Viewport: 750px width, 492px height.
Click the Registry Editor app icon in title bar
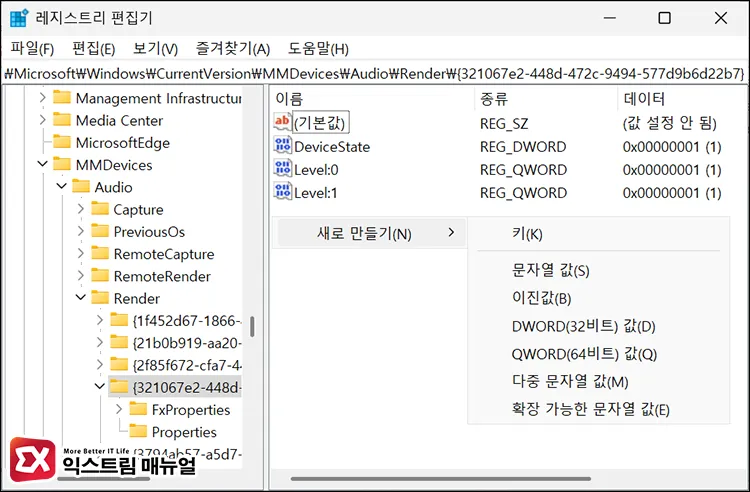coord(19,18)
